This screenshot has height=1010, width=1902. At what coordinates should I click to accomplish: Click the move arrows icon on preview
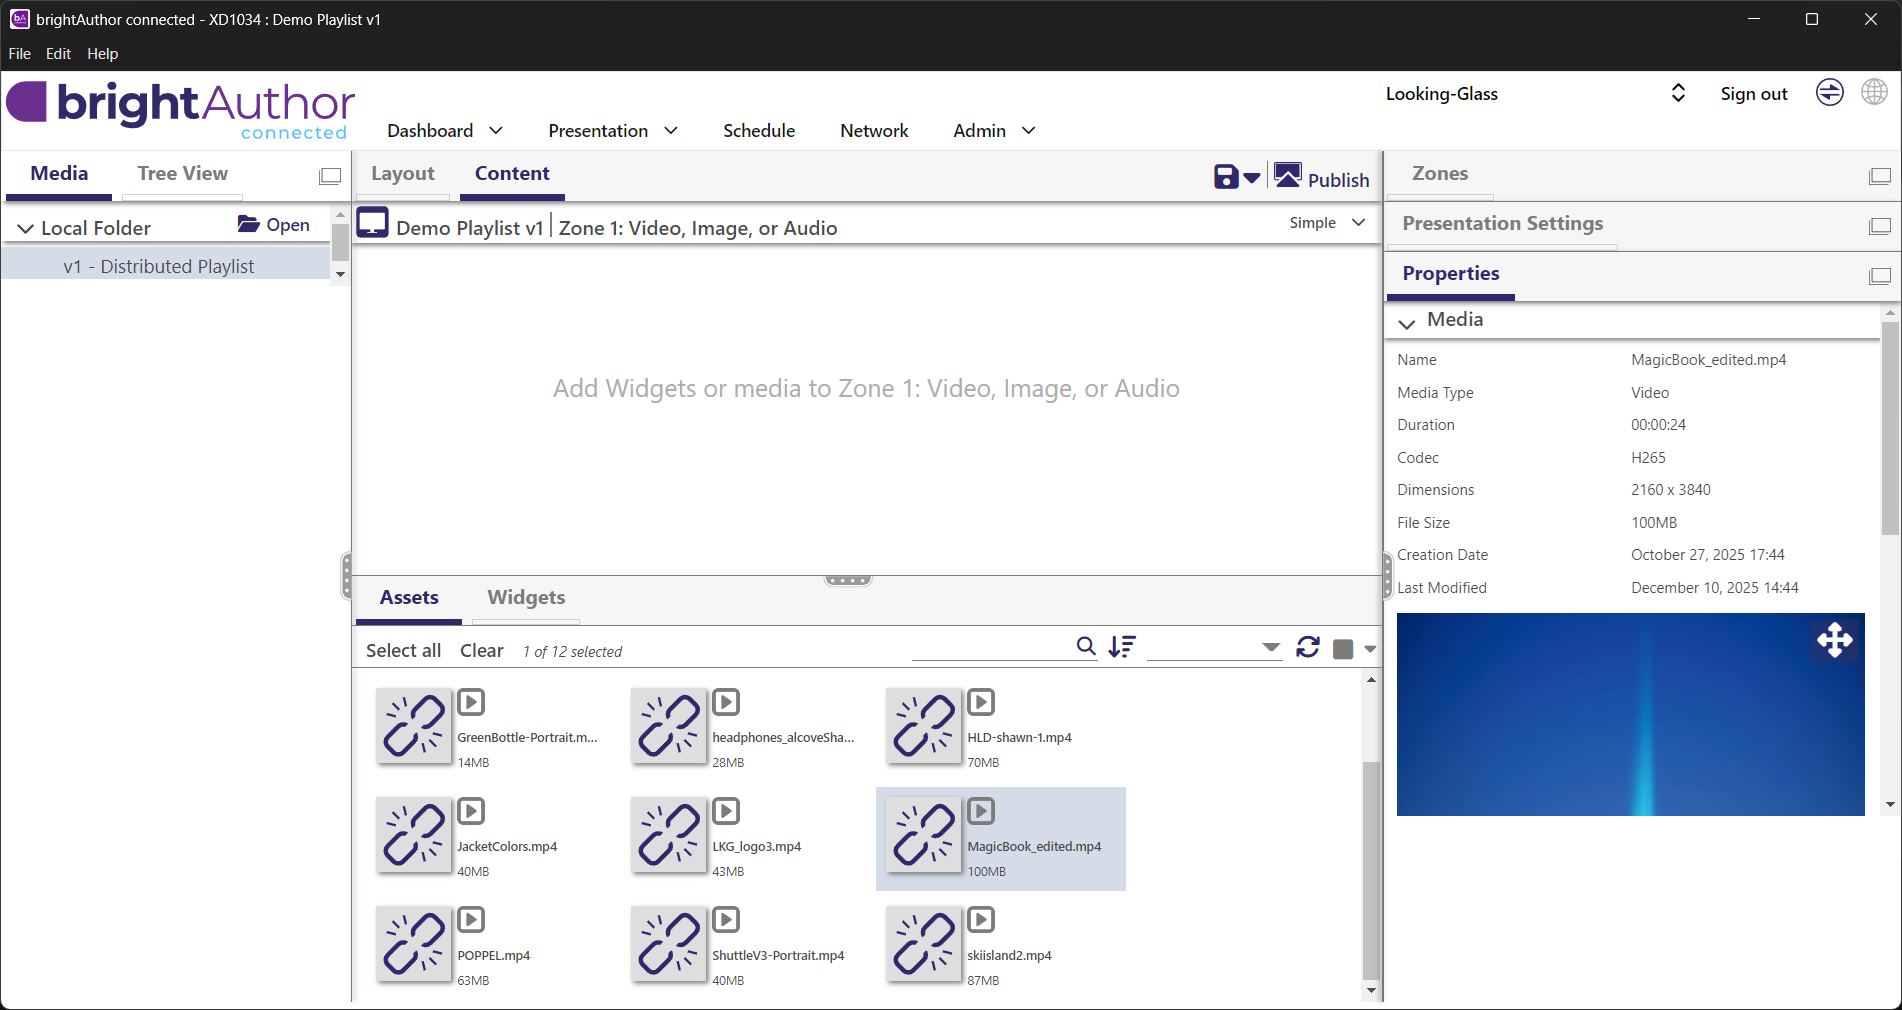pyautogui.click(x=1834, y=640)
